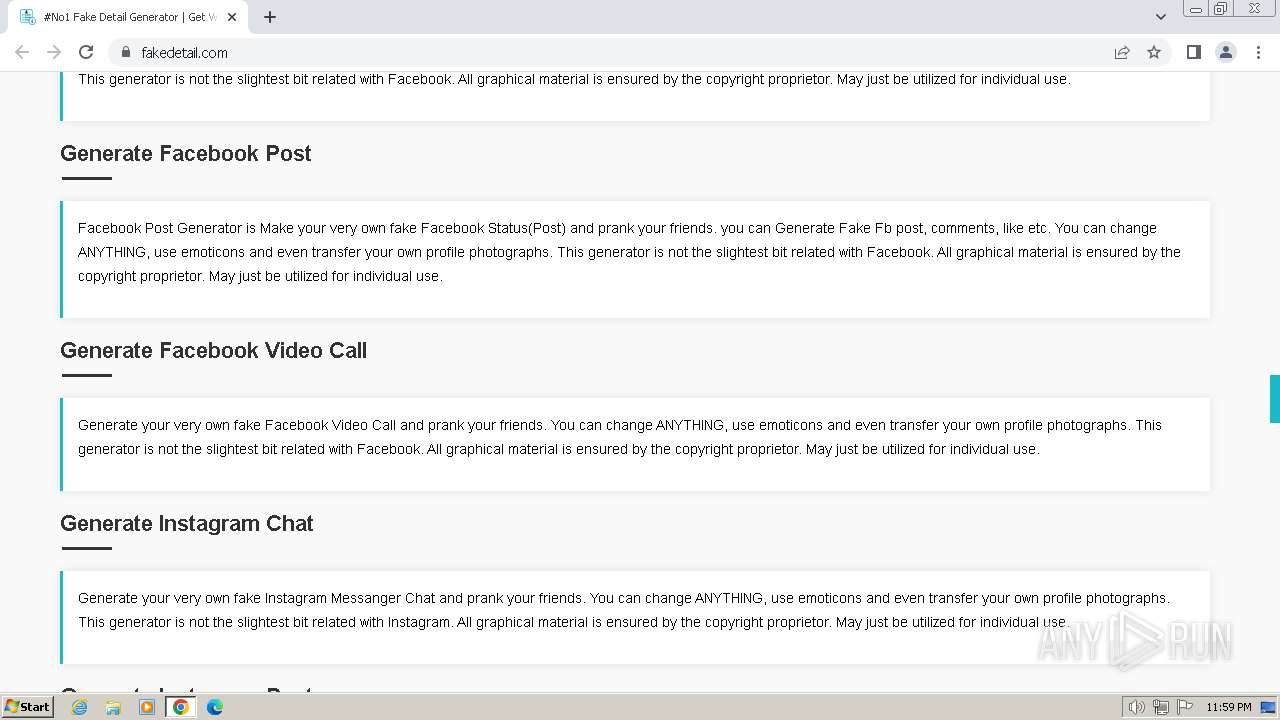Open the Windows Start menu
Screen dimensions: 1280x720
pos(27,707)
